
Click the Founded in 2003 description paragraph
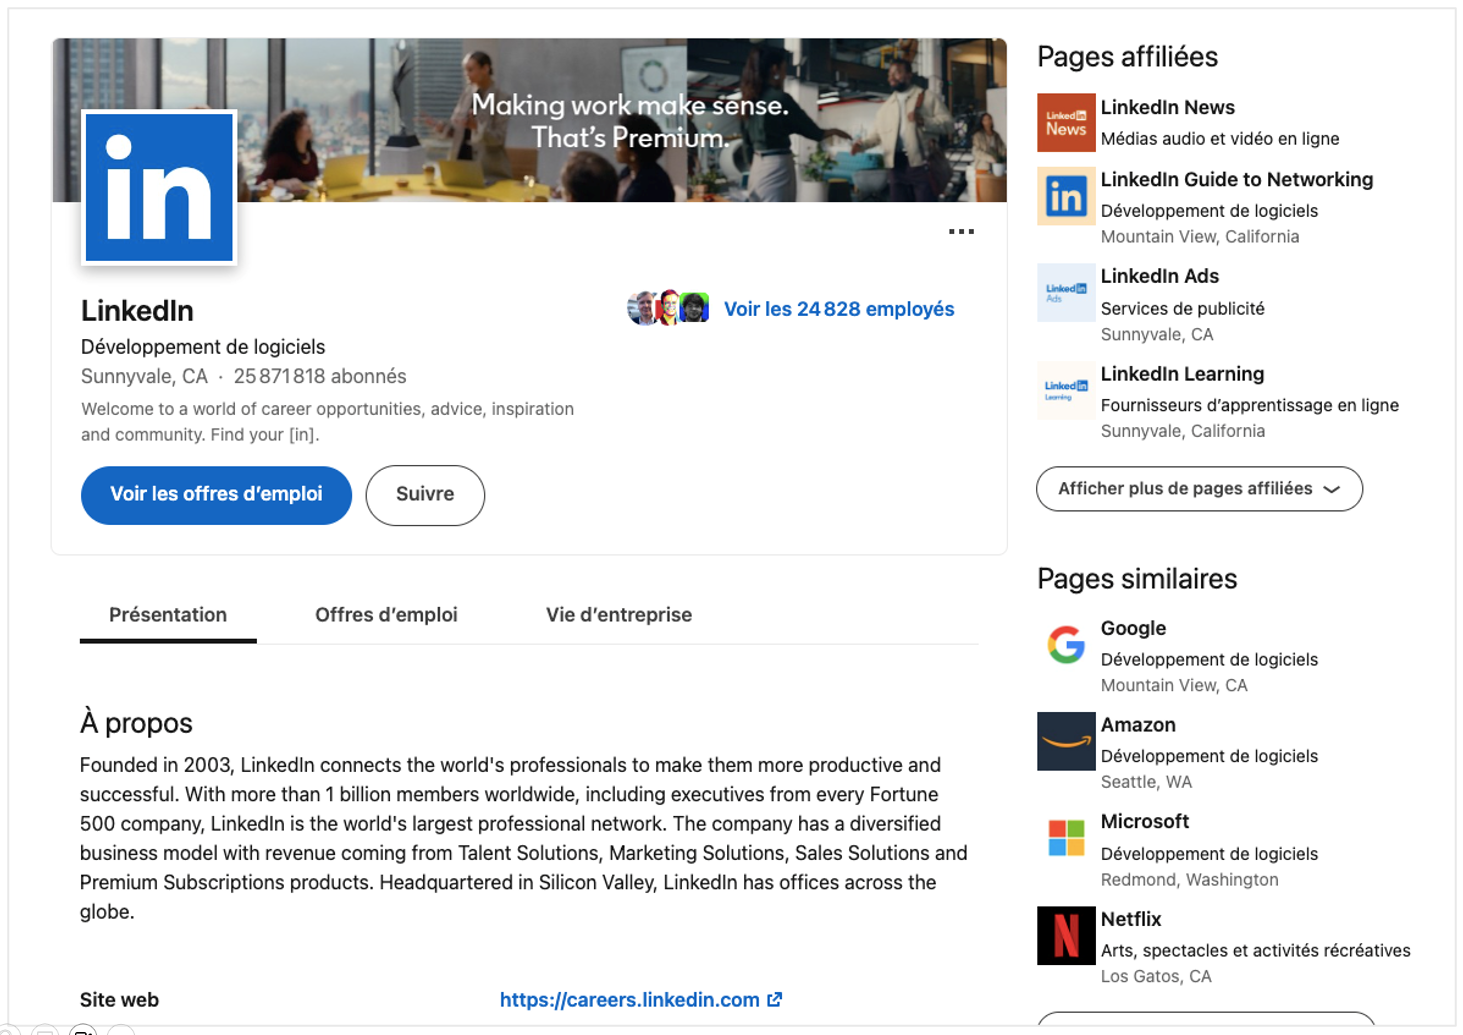tap(524, 838)
